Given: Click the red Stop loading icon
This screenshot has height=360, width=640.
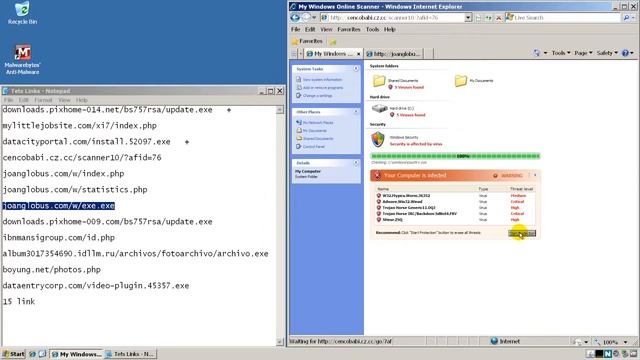Looking at the screenshot, I should (498, 18).
